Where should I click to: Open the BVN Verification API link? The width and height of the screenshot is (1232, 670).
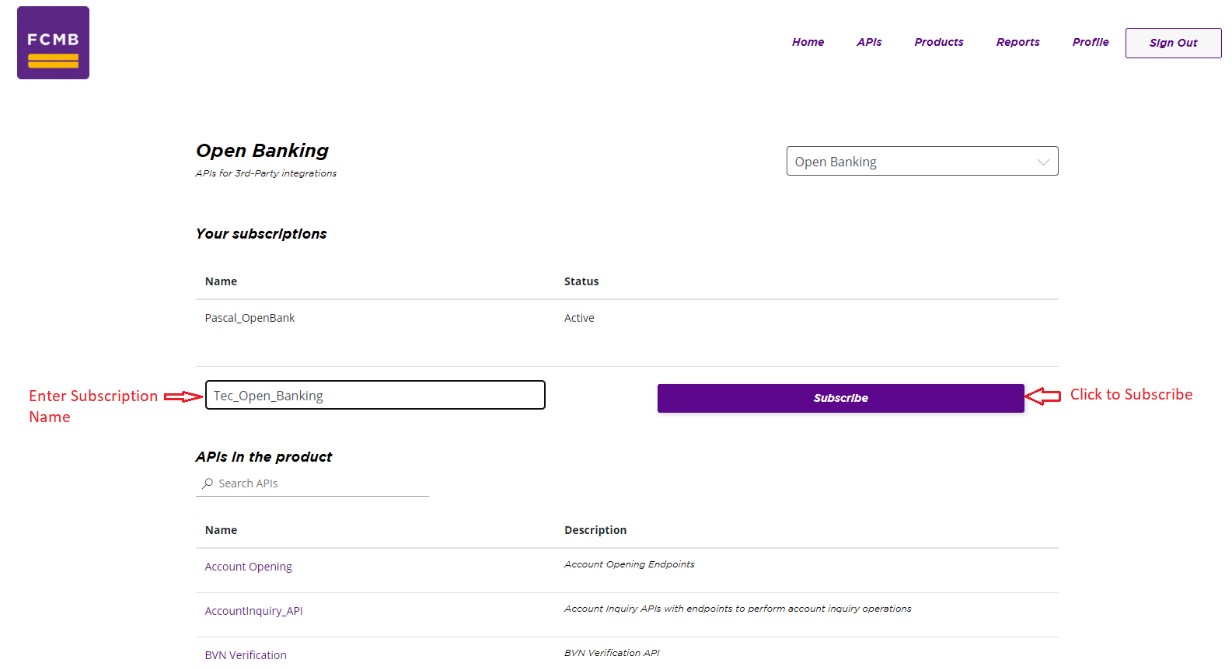[245, 655]
